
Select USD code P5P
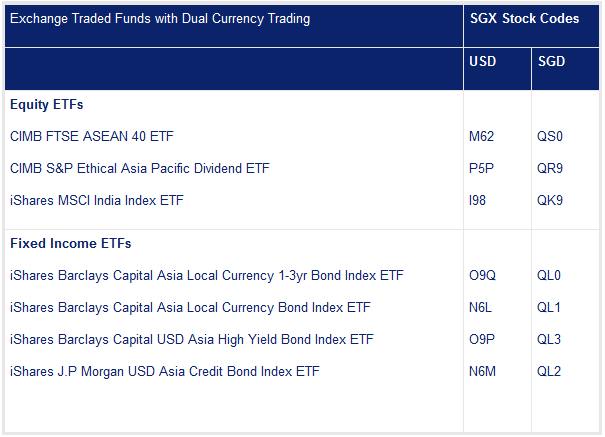481,168
